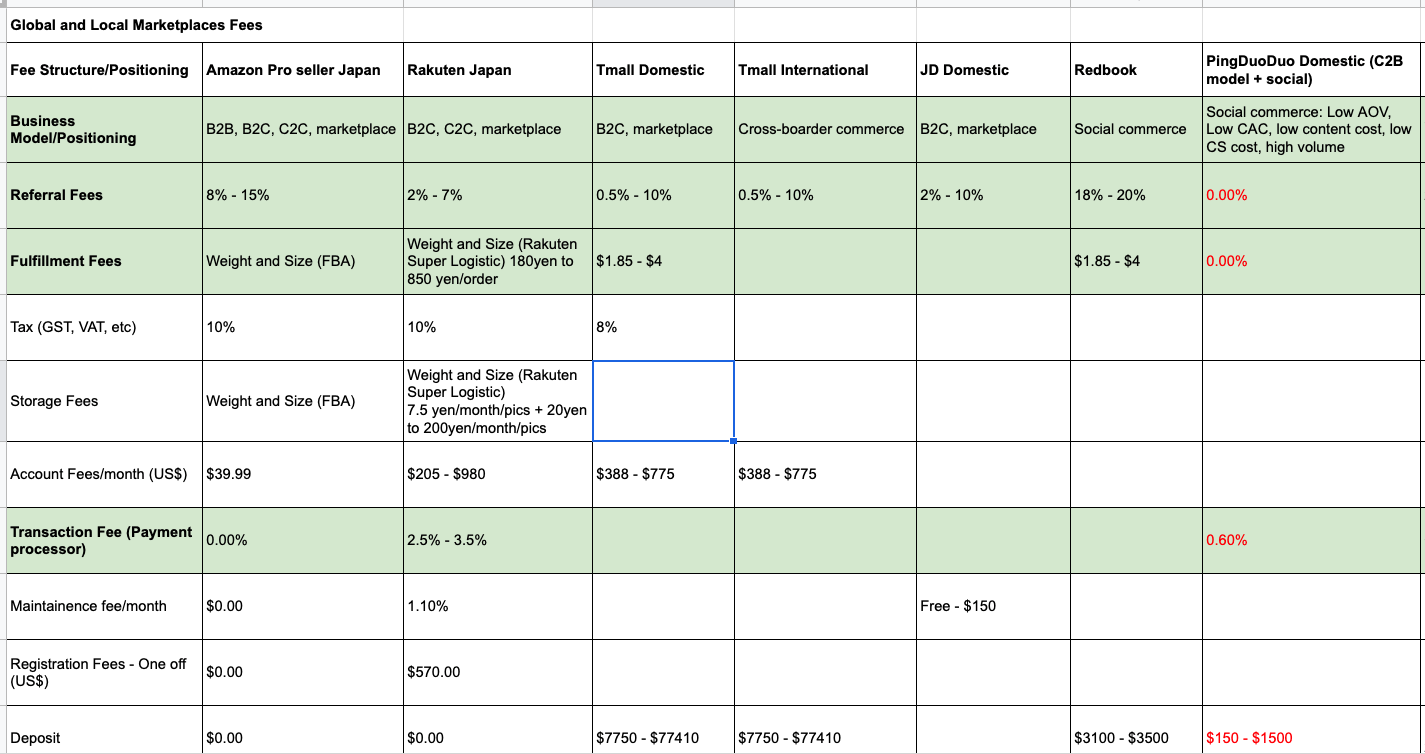Select the Rakuten Japan column header
The width and height of the screenshot is (1425, 754).
pyautogui.click(x=498, y=70)
